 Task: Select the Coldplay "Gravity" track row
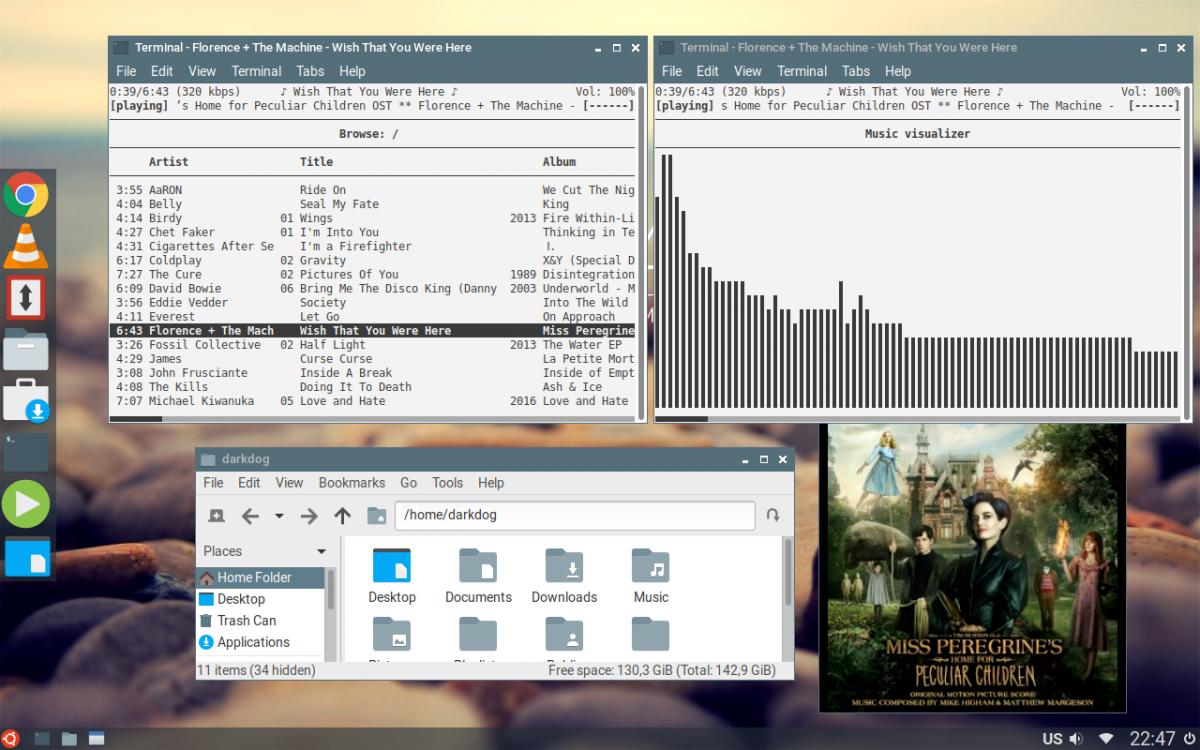[372, 260]
